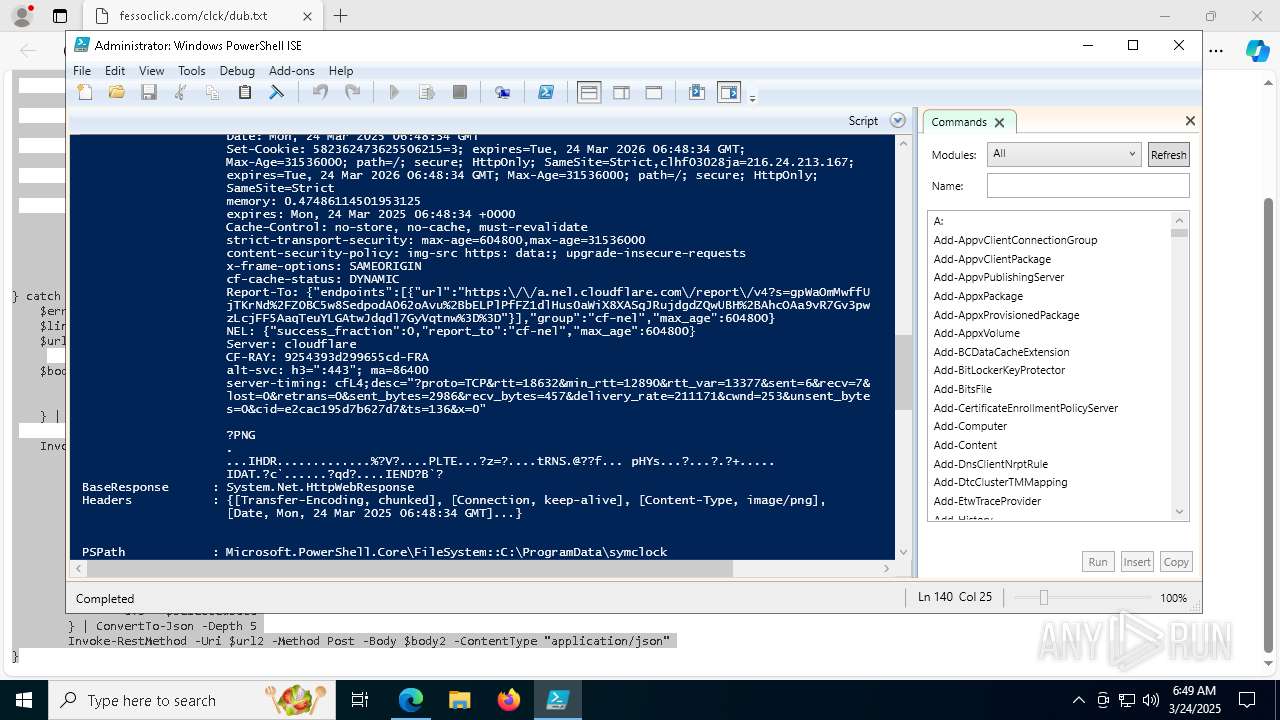Click the Name input field
Viewport: 1280px width, 720px height.
pos(1088,186)
